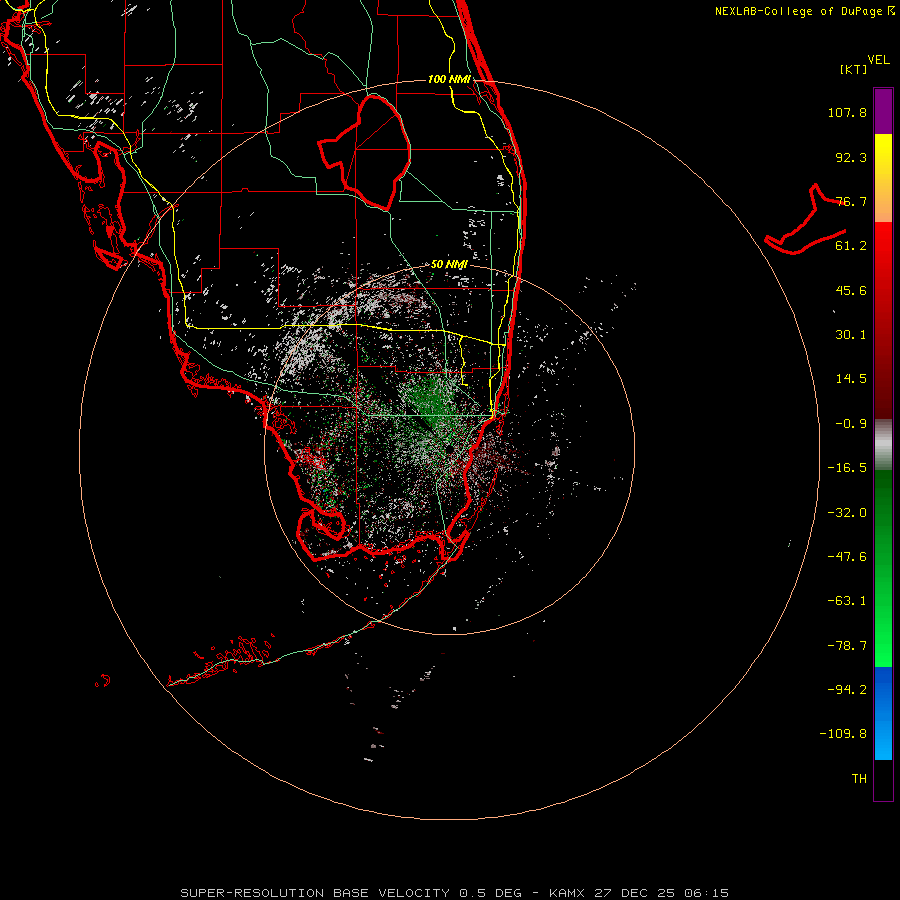Click the -16.5 velocity scale value
The height and width of the screenshot is (900, 900).
pos(847,468)
